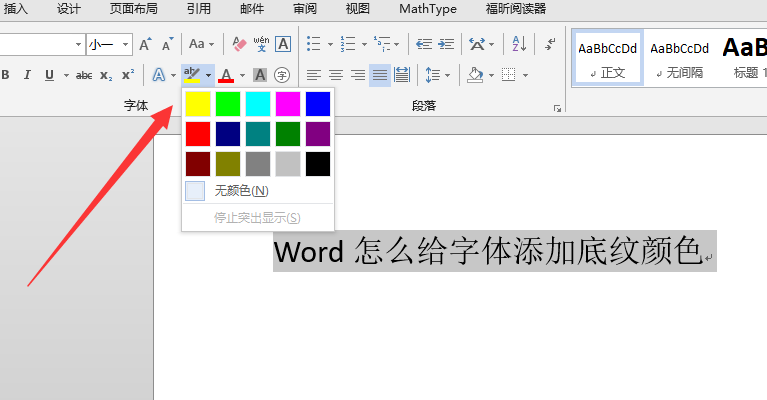Open the 邮件 ribbon tab
Image resolution: width=767 pixels, height=400 pixels.
[252, 9]
